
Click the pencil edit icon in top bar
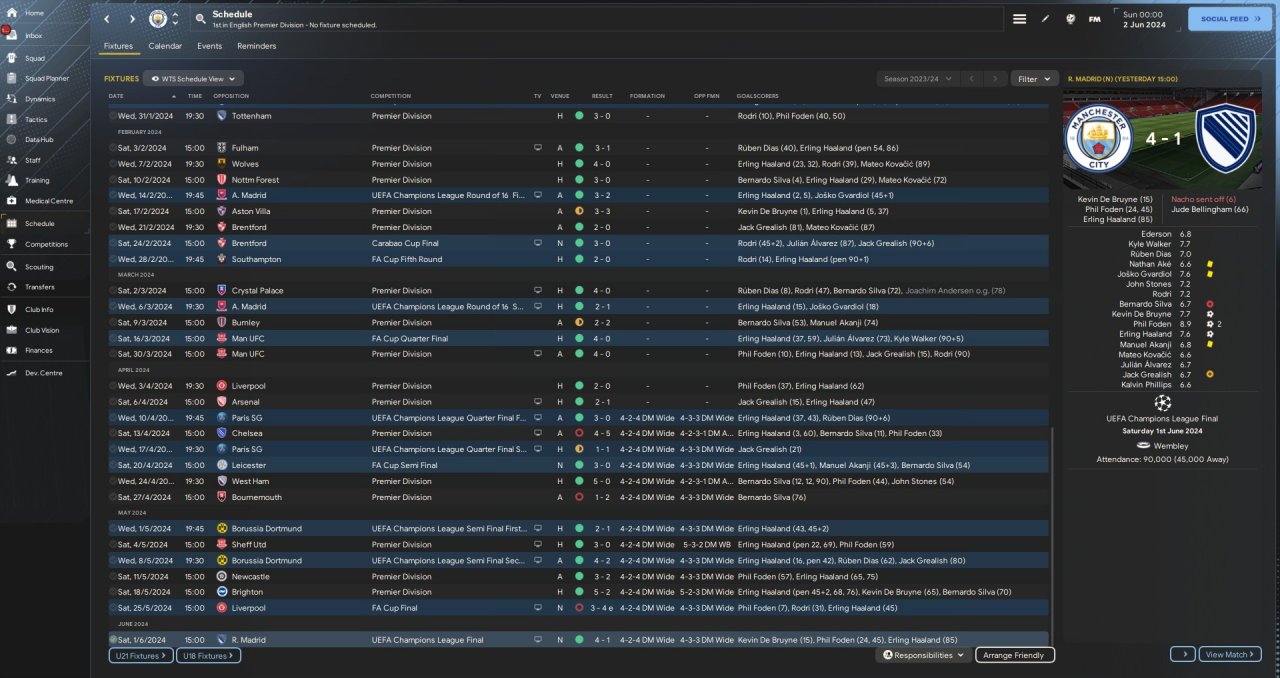(1045, 19)
